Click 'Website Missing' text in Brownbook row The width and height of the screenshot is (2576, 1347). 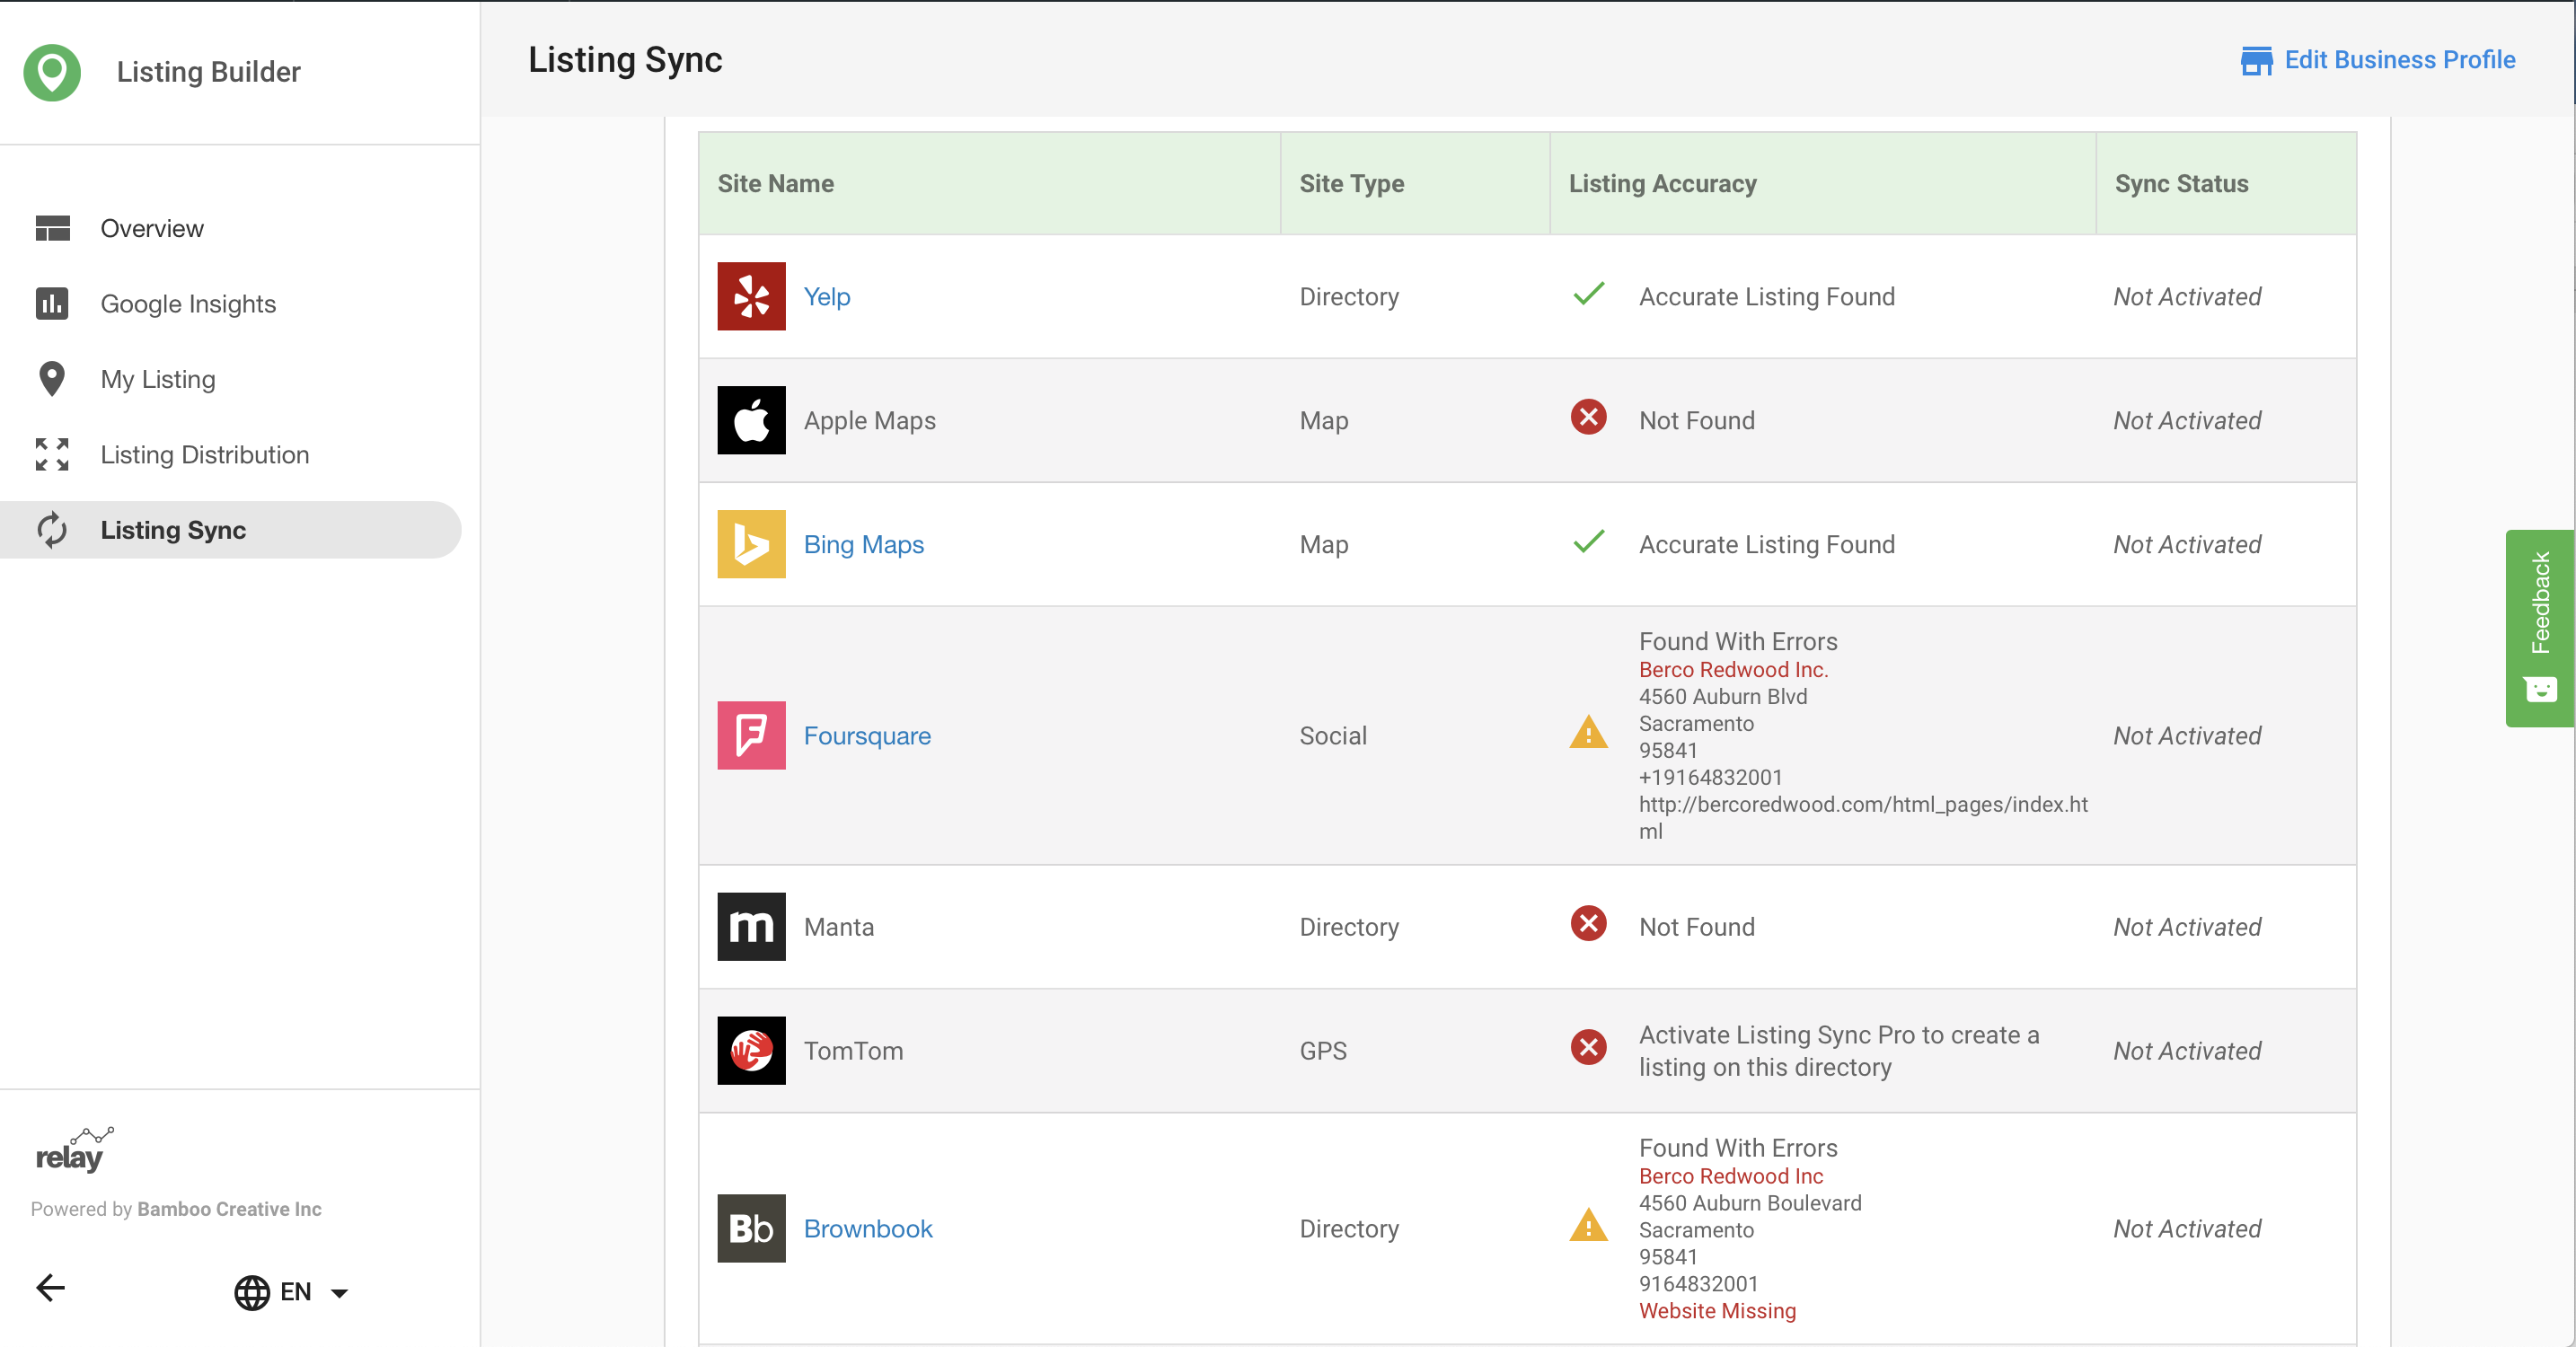1717,1311
